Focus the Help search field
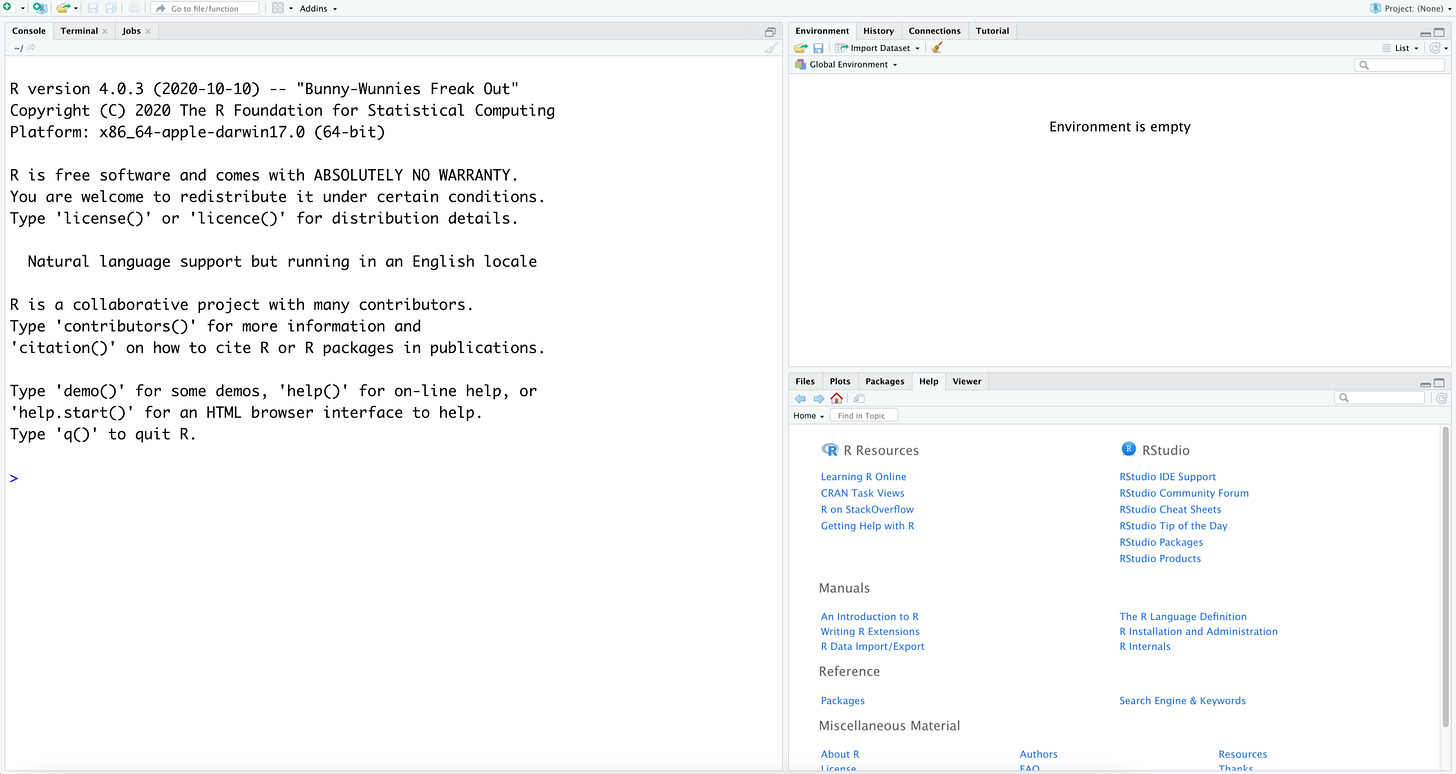This screenshot has width=1456, height=774. (1380, 398)
